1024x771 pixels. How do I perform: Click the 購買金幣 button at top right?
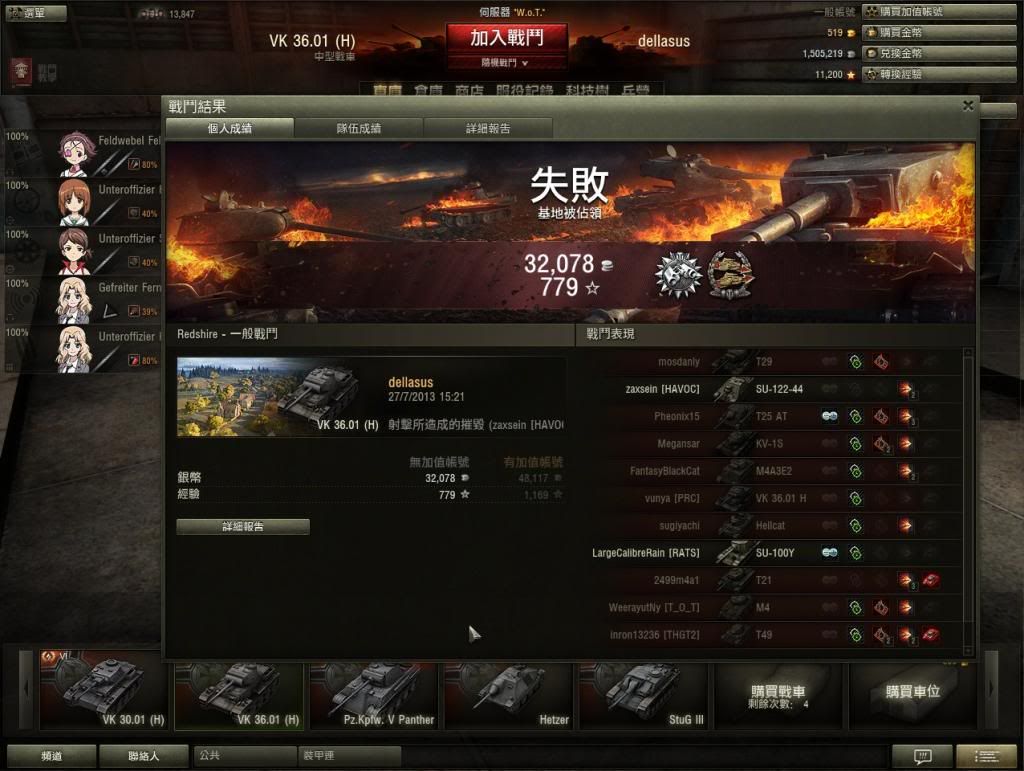pyautogui.click(x=939, y=32)
